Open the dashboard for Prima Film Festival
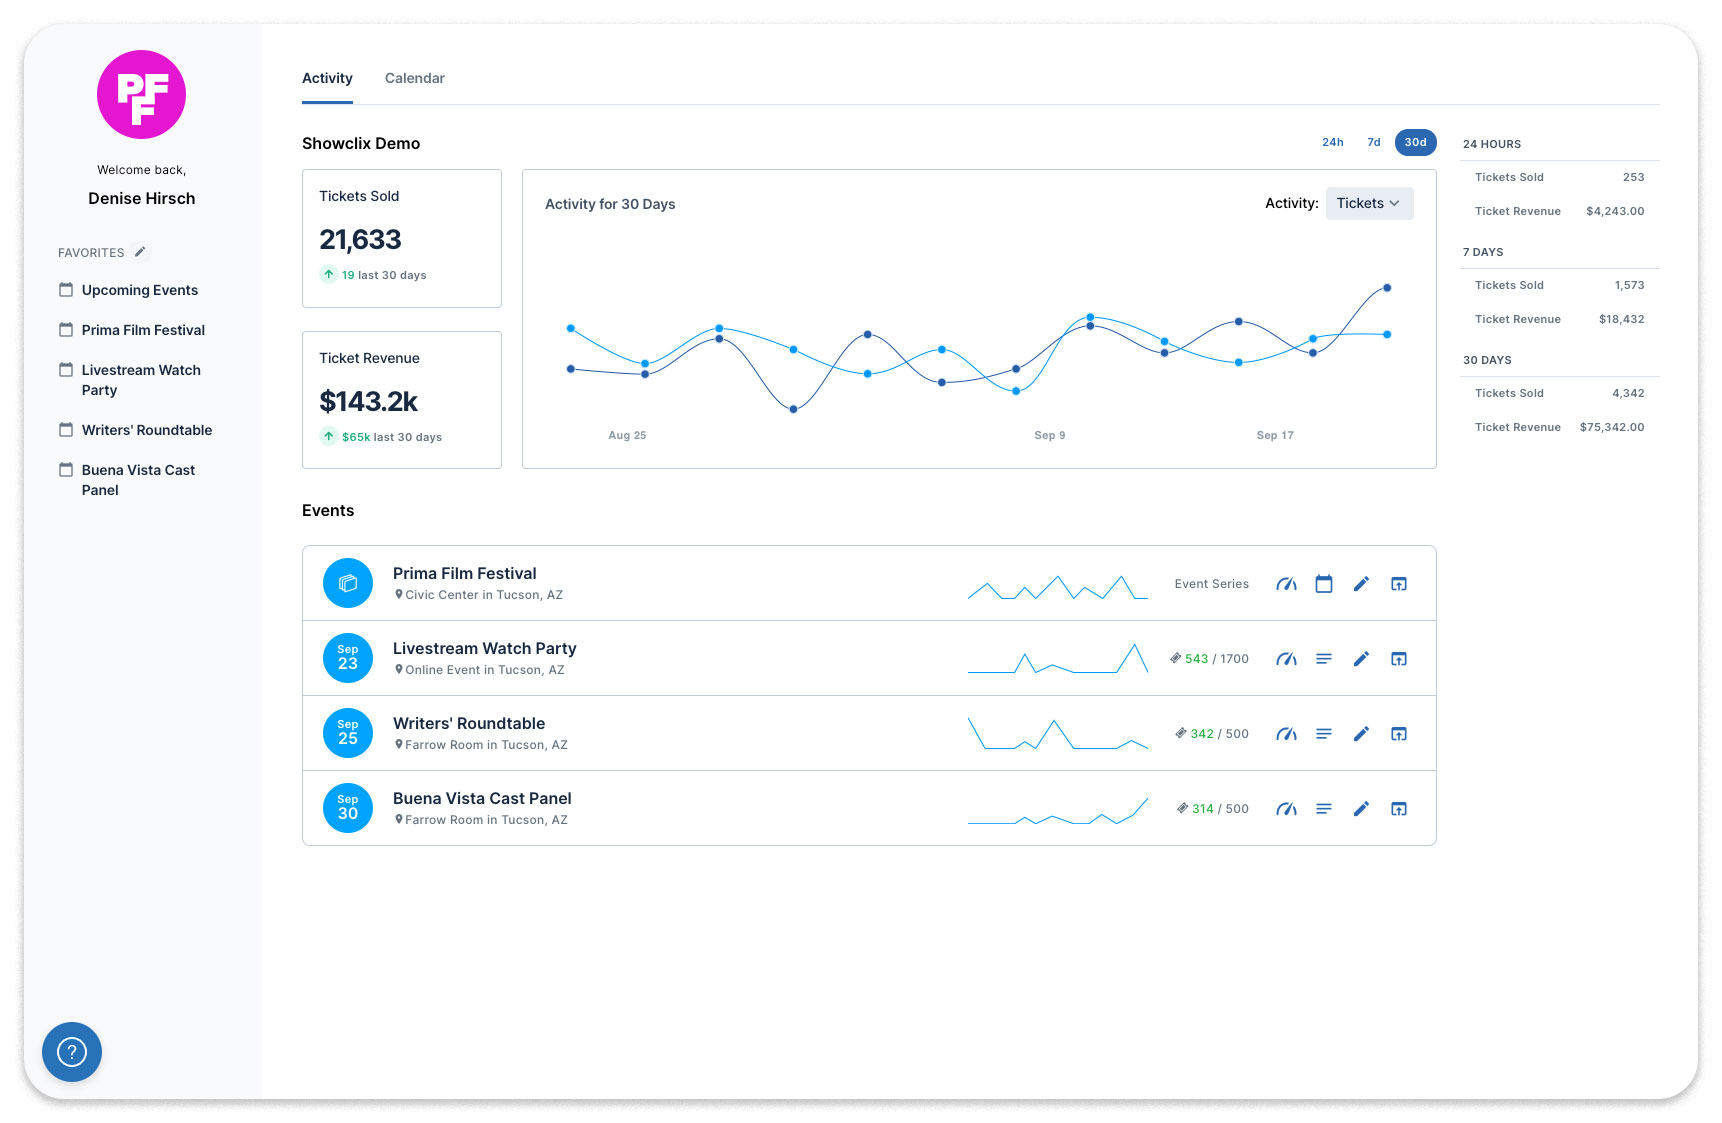This screenshot has width=1722, height=1123. pyautogui.click(x=1287, y=583)
